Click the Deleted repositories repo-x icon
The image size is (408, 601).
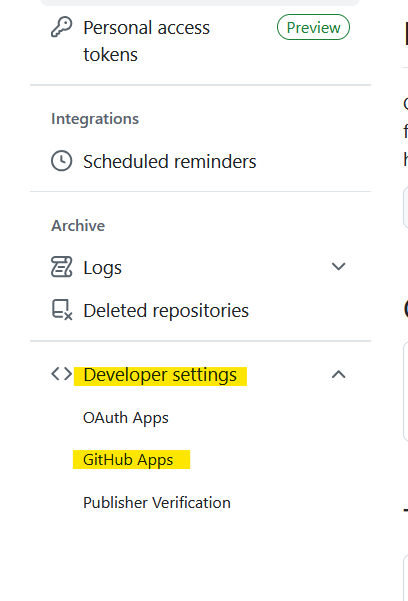[x=62, y=310]
